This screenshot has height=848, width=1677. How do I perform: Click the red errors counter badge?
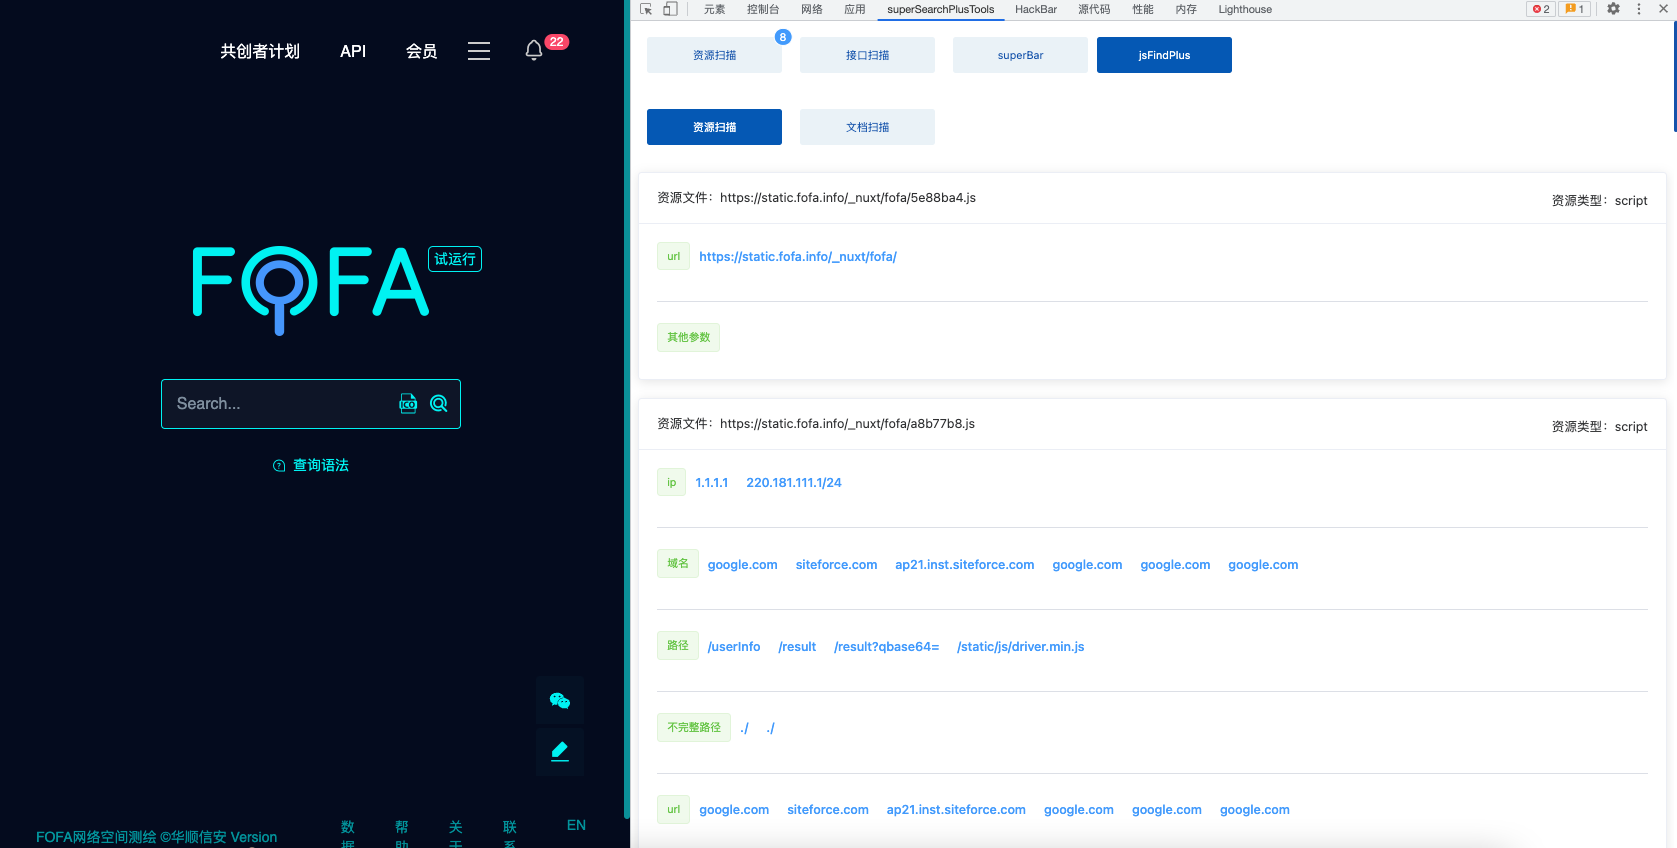1541,9
